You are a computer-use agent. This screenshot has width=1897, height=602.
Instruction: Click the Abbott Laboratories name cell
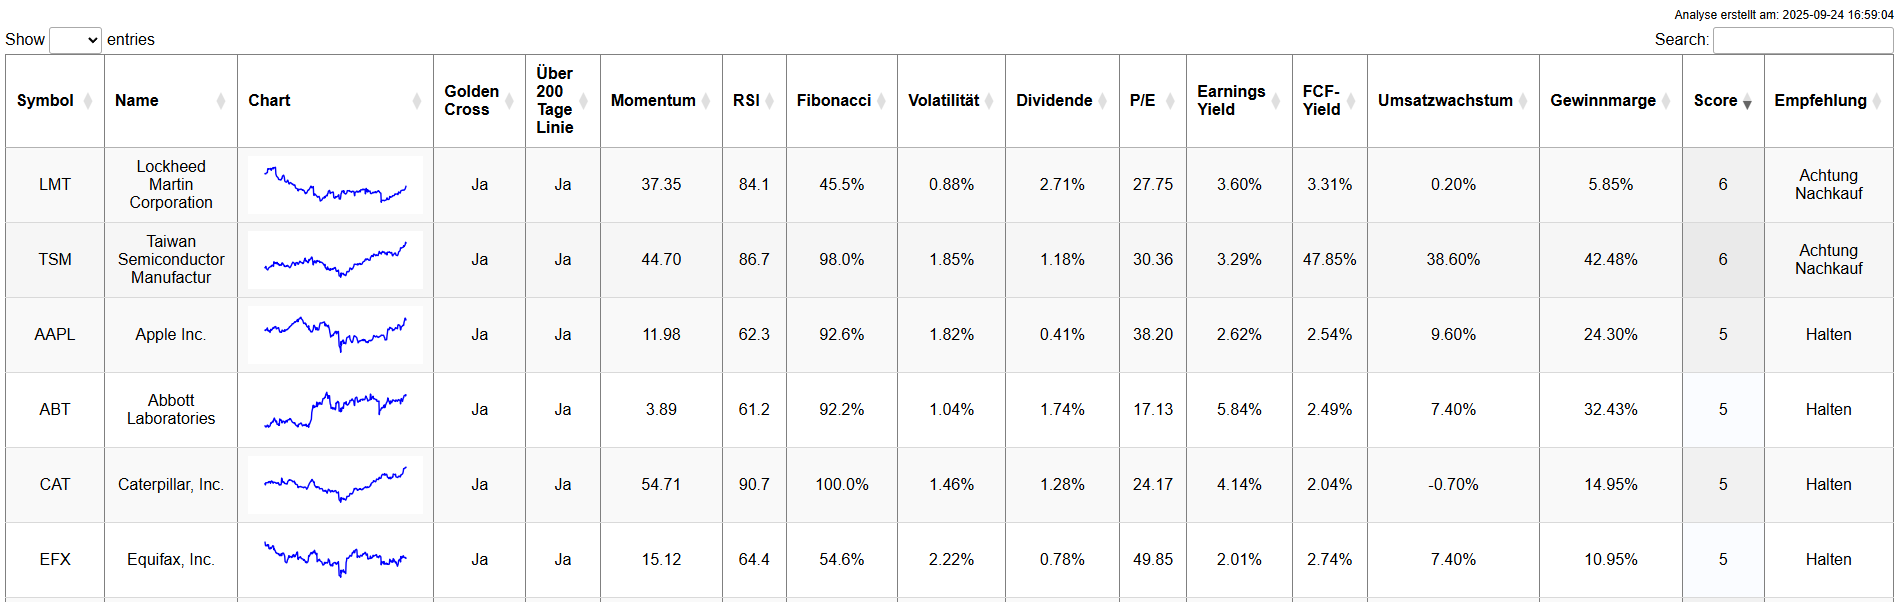click(171, 410)
